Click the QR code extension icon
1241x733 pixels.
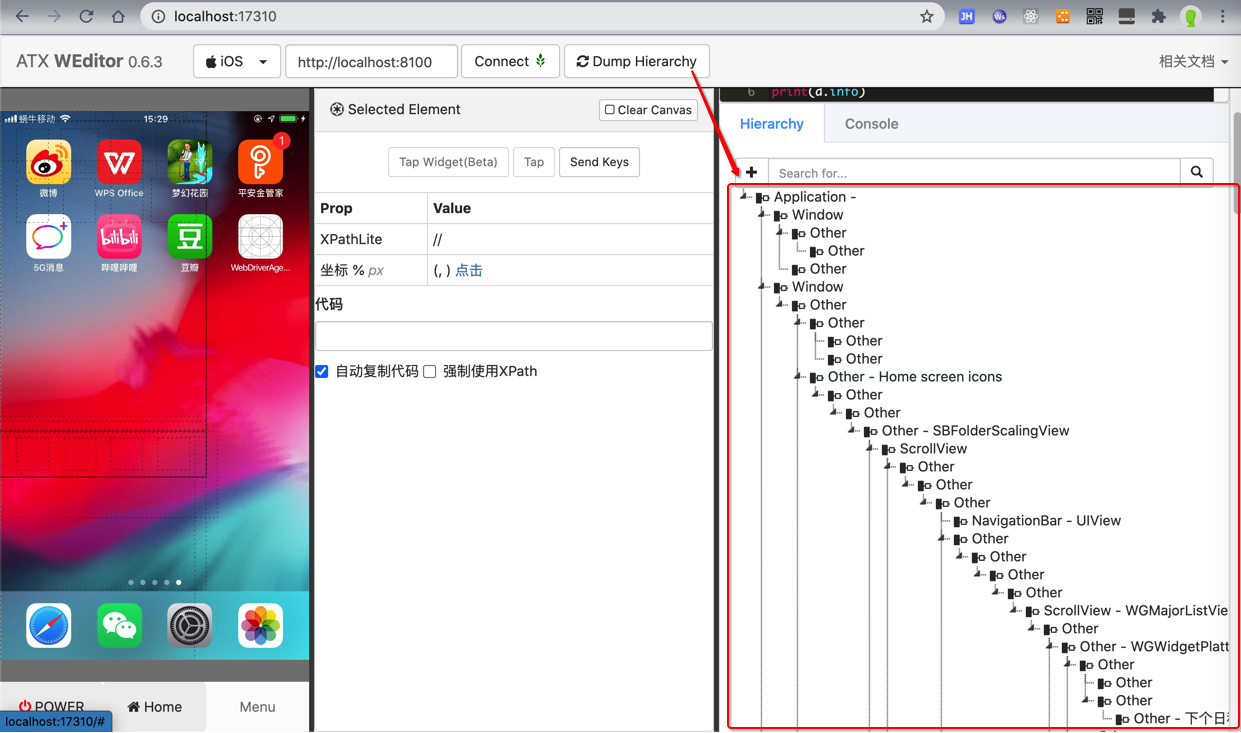(x=1094, y=16)
